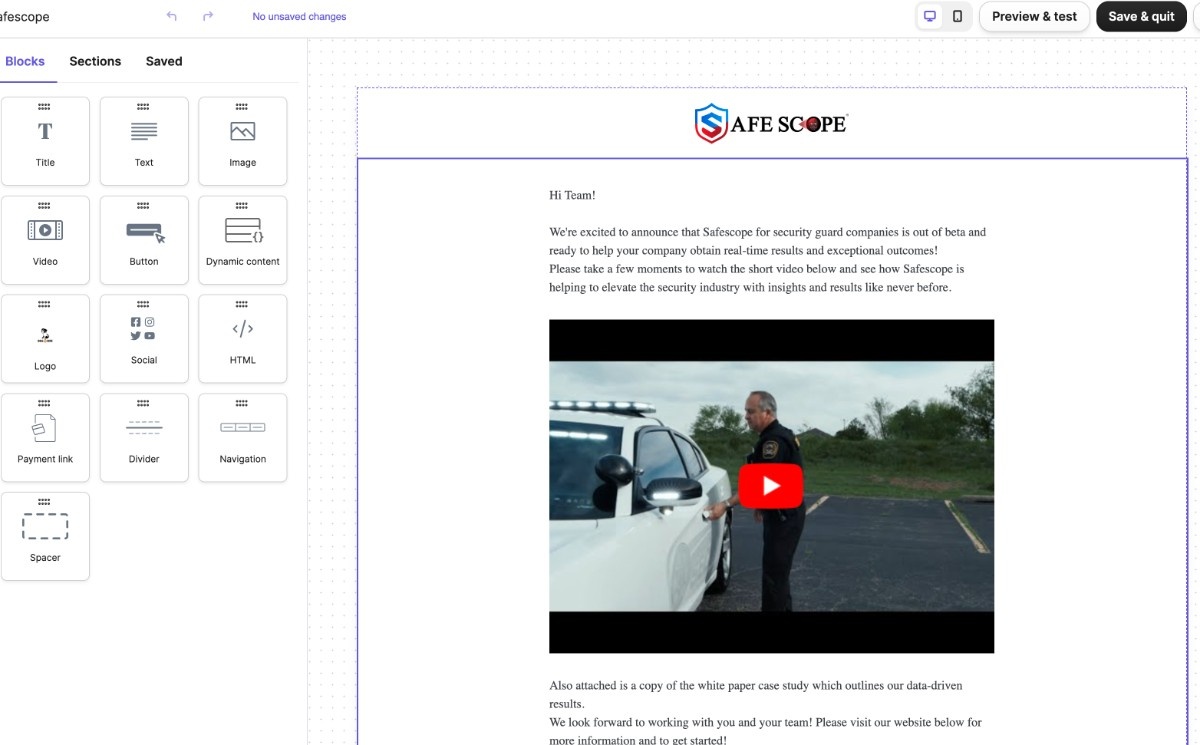Screen dimensions: 1200x745
Task: Click Preview & test button
Action: [x=1034, y=16]
